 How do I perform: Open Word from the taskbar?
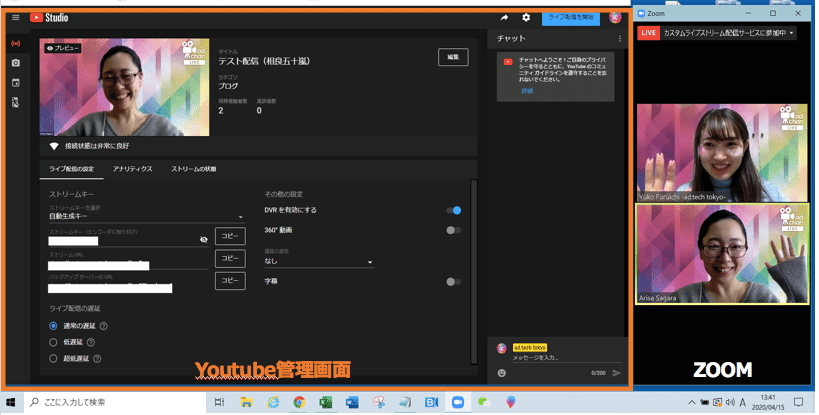[352, 402]
